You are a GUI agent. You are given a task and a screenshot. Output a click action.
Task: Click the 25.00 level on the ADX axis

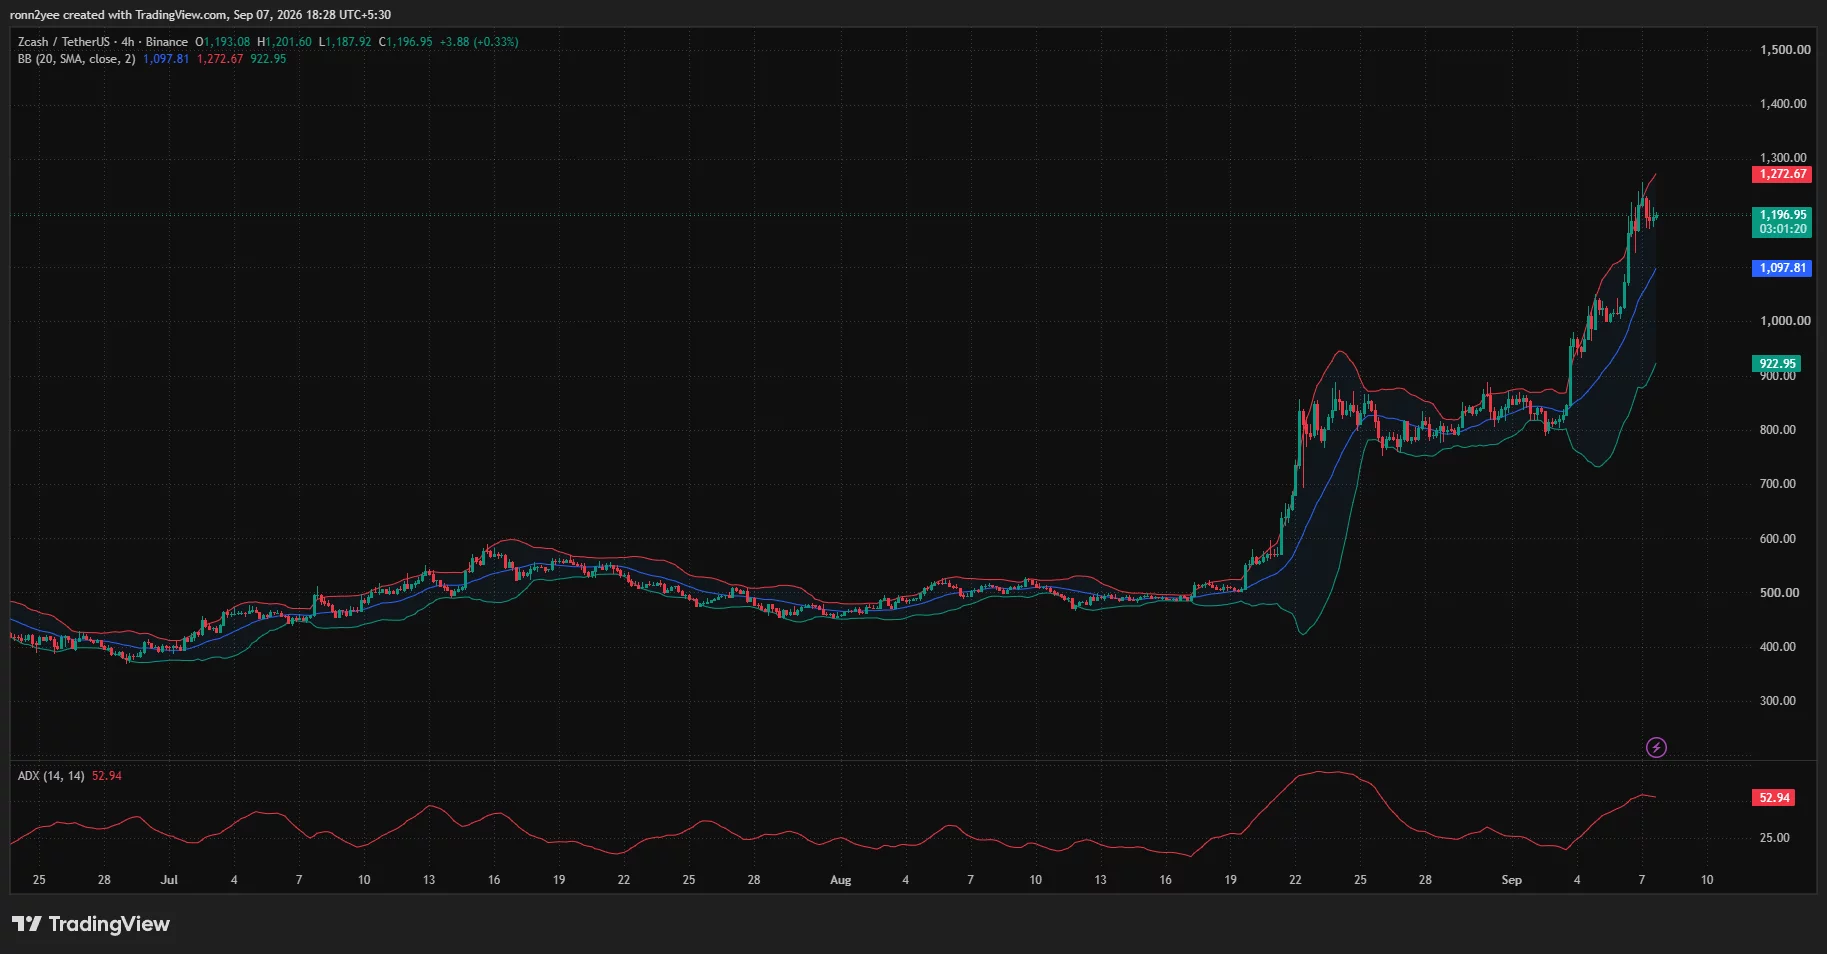pos(1775,838)
